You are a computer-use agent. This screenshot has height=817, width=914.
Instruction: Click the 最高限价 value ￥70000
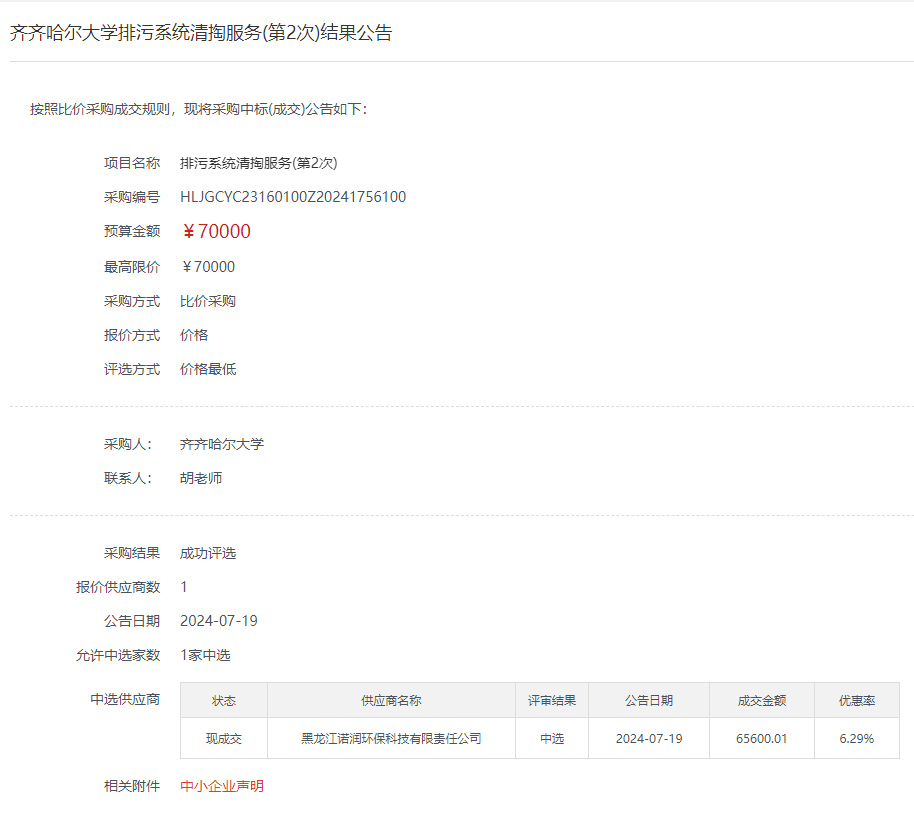[208, 267]
